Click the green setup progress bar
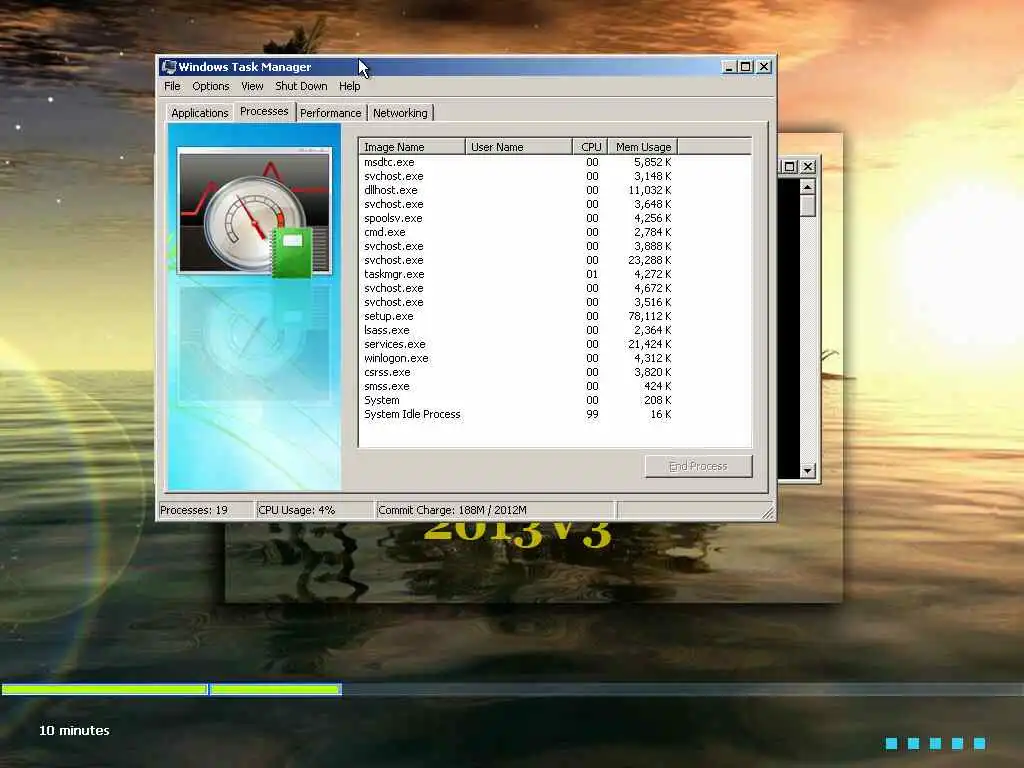Image resolution: width=1024 pixels, height=768 pixels. point(171,689)
